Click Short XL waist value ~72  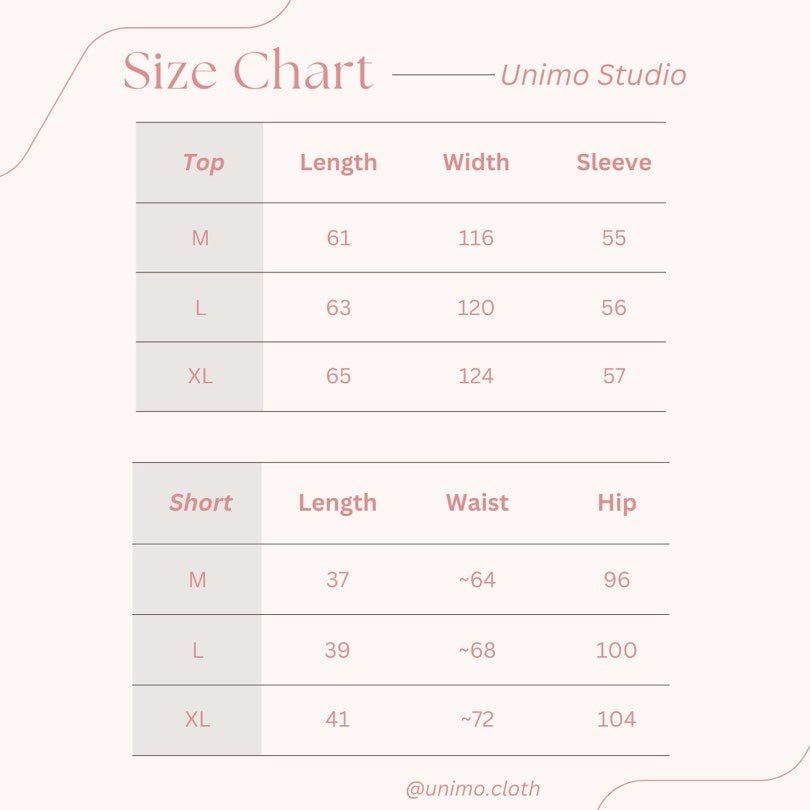[477, 720]
